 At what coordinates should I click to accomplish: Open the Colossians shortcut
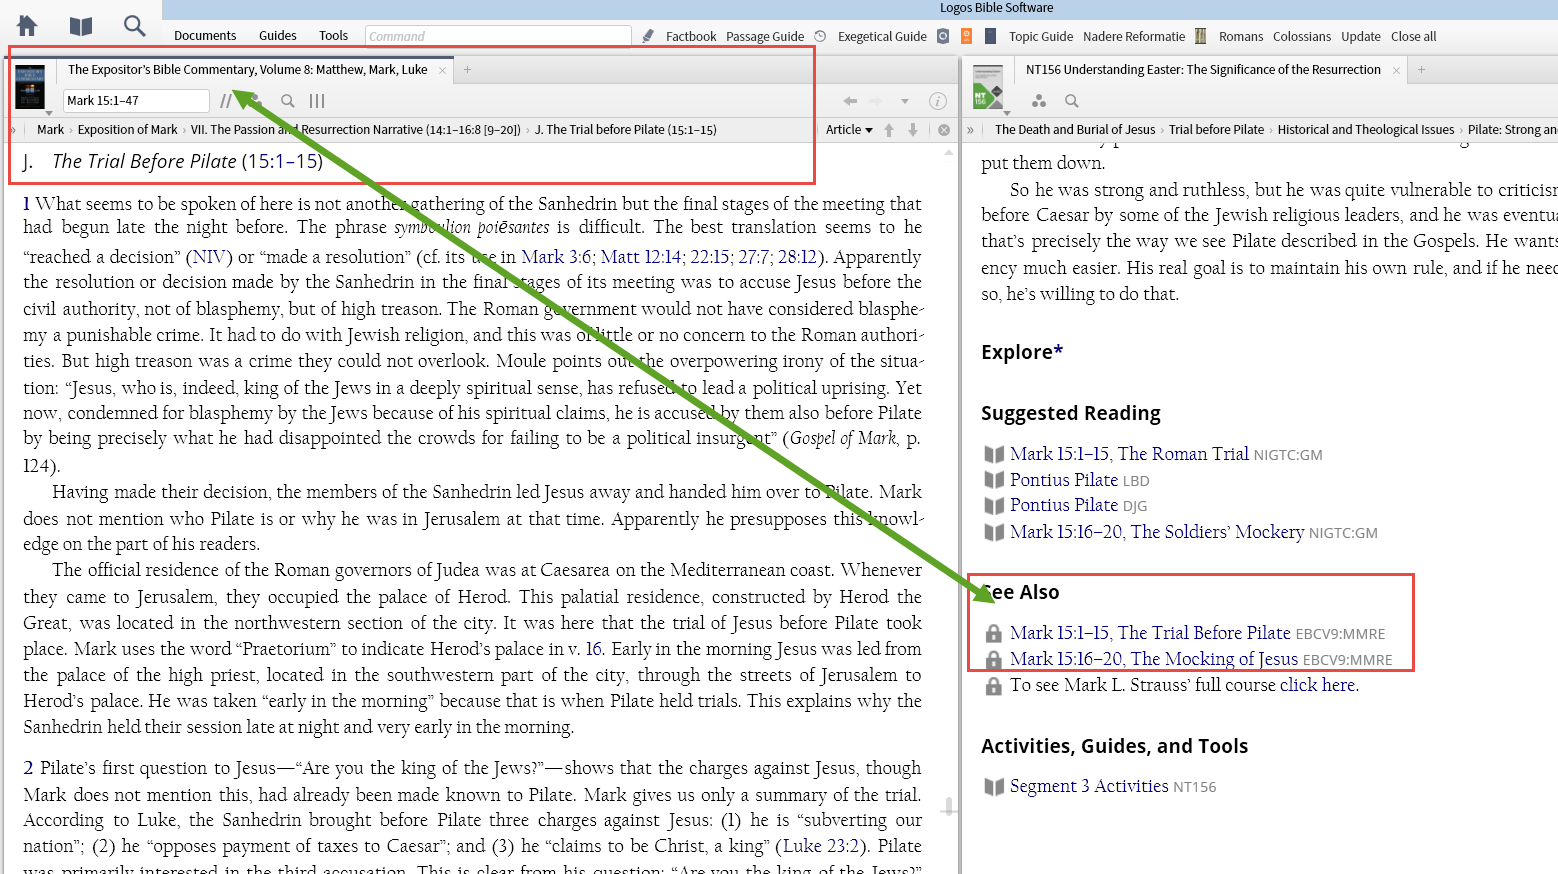[x=1302, y=37]
